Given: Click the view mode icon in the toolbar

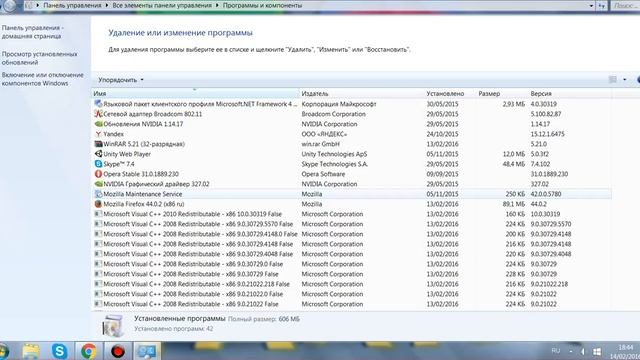Looking at the screenshot, I should point(613,80).
